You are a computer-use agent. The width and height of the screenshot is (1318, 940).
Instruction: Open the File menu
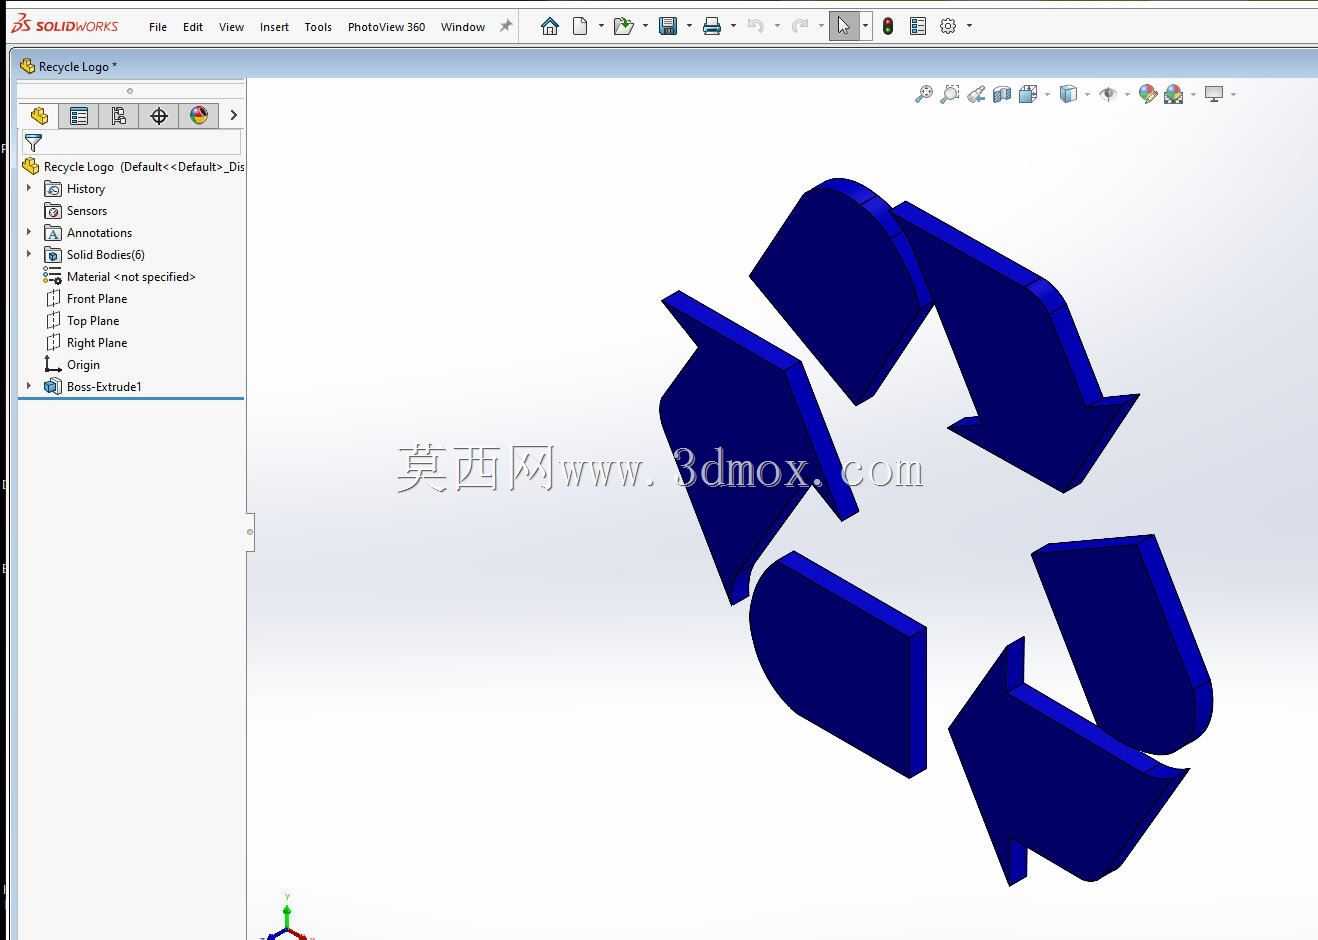[158, 27]
